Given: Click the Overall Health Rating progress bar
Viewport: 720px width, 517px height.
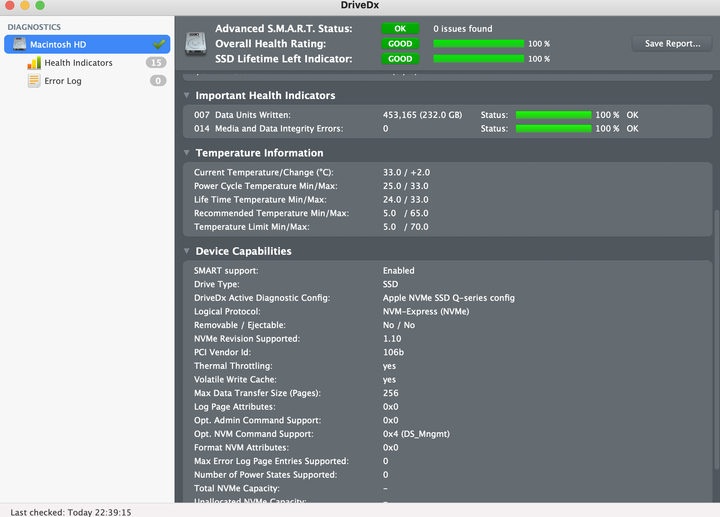Looking at the screenshot, I should pos(478,44).
